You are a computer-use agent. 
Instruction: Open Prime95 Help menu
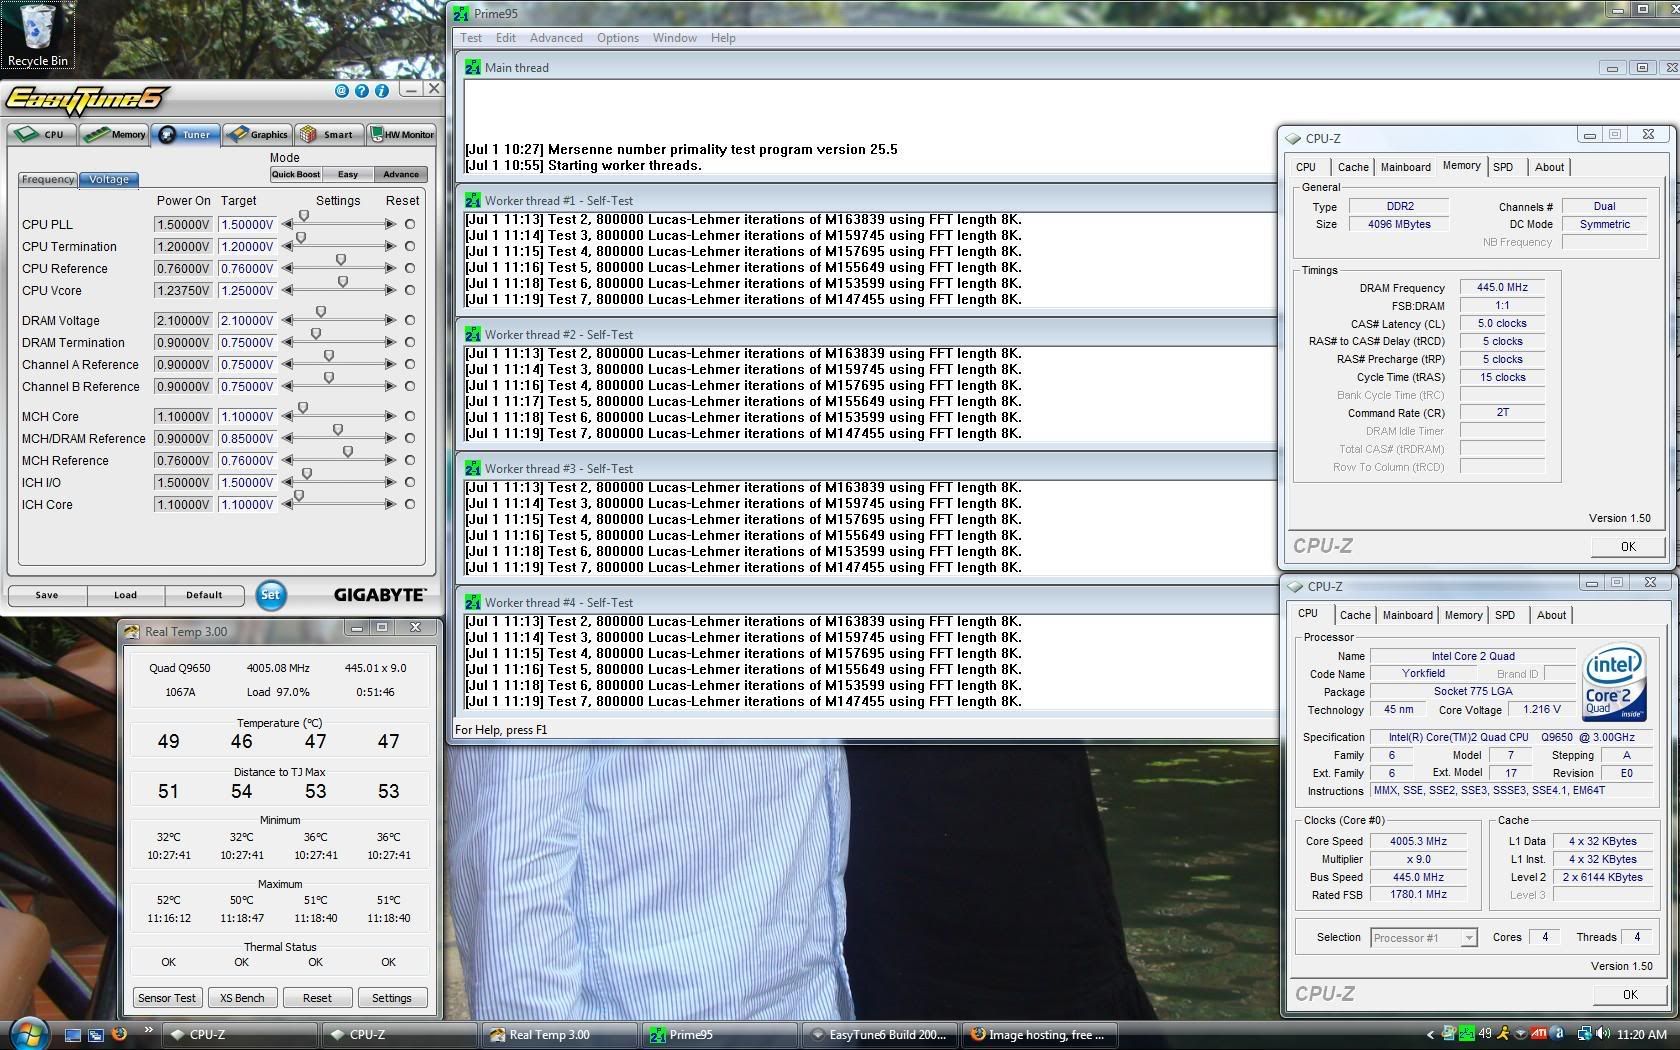coord(723,38)
